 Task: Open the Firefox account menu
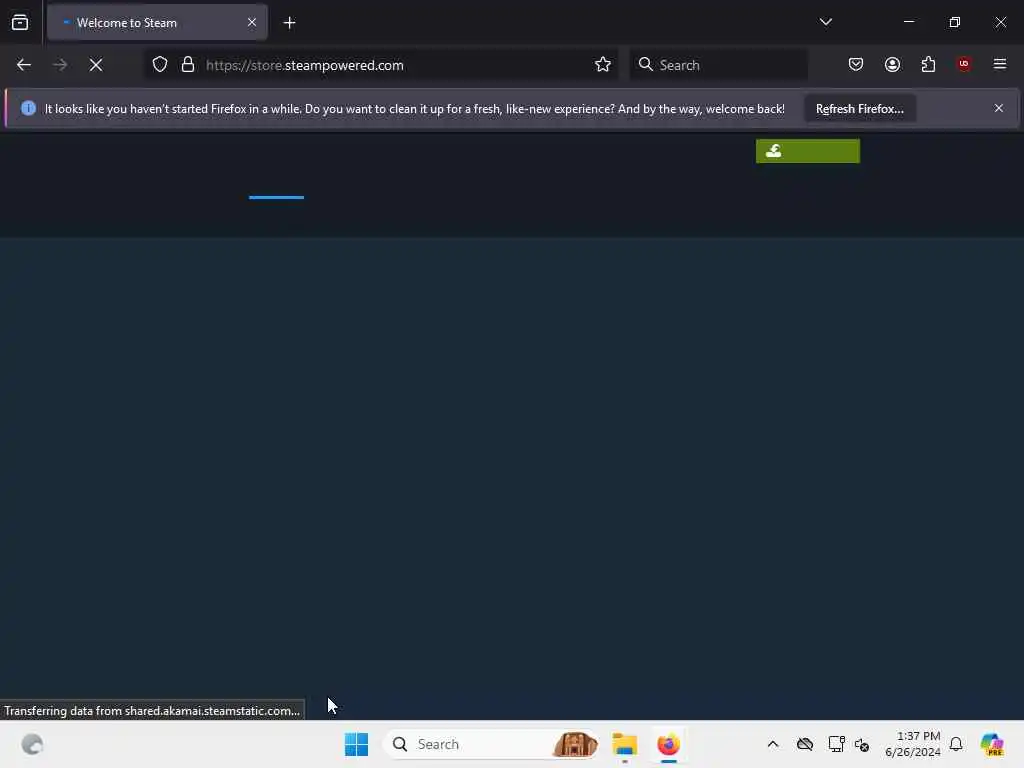(892, 65)
